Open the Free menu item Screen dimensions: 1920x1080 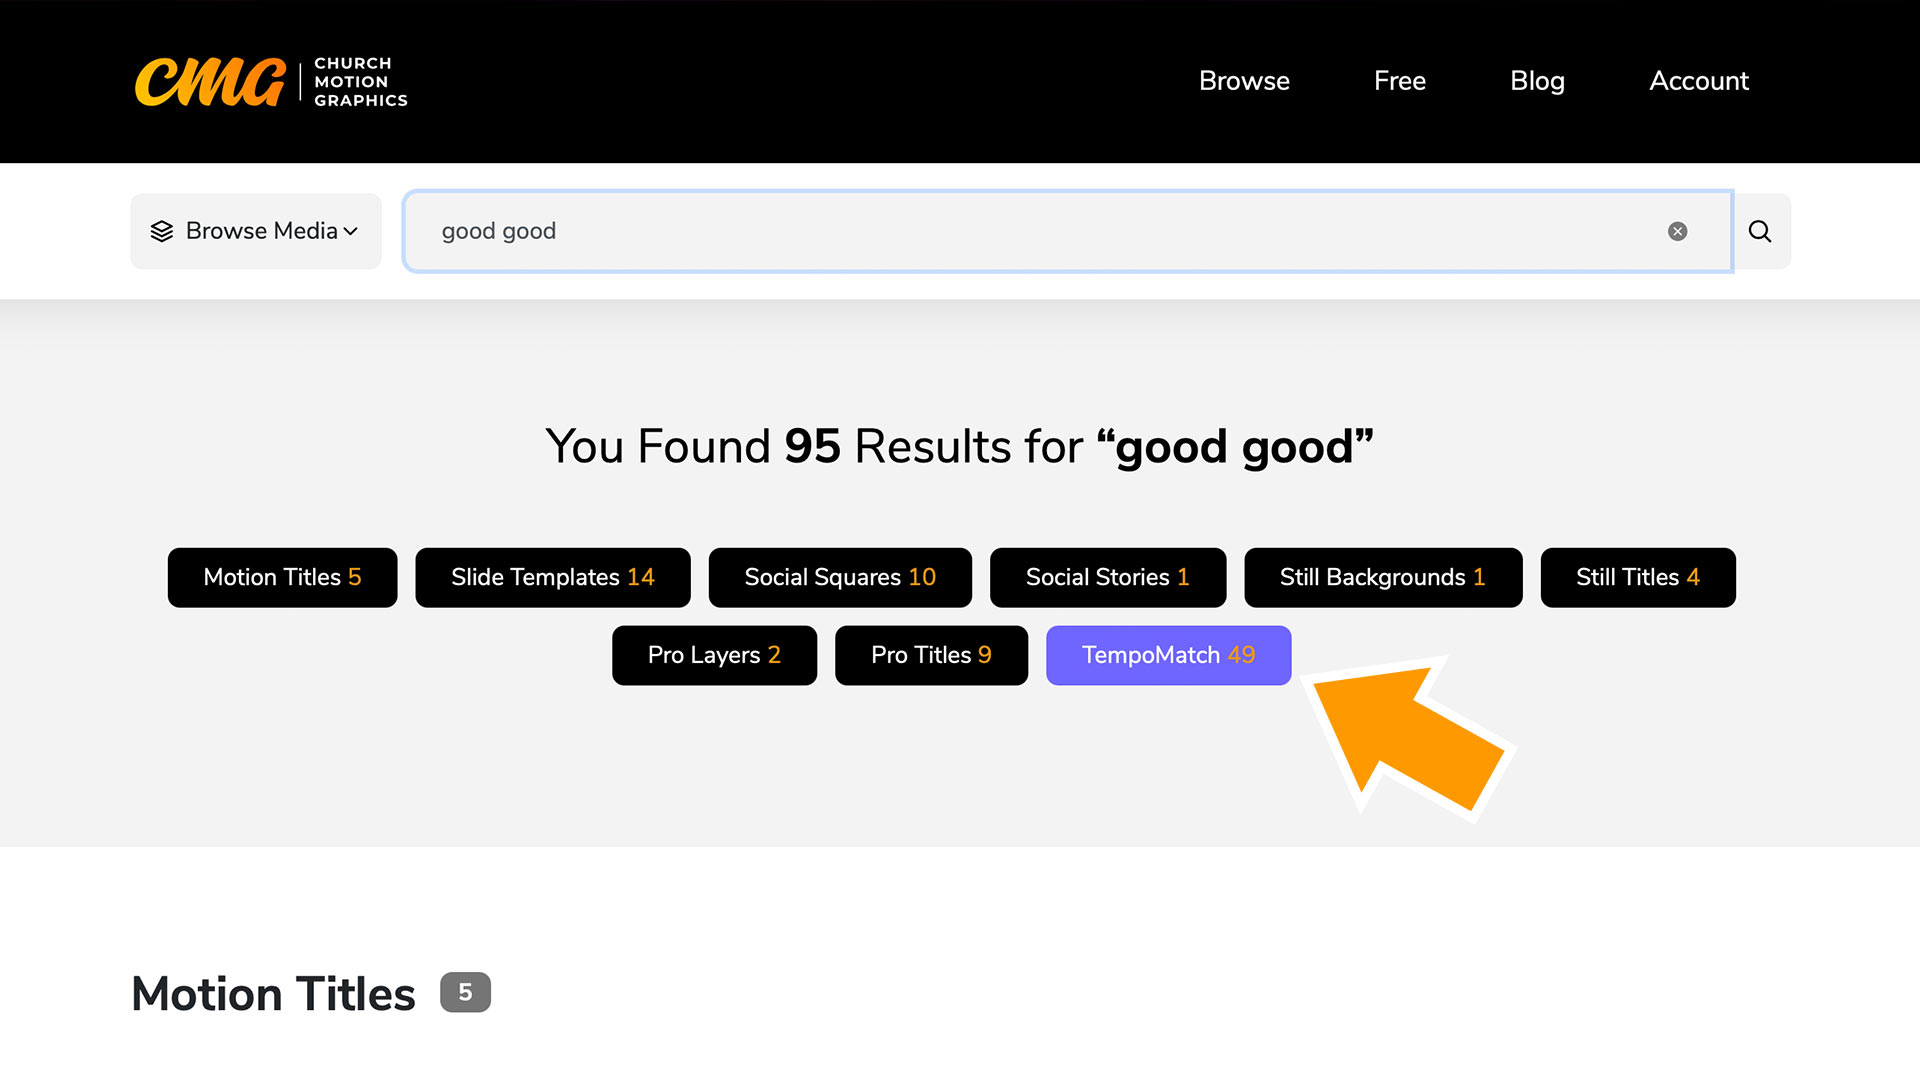1399,81
